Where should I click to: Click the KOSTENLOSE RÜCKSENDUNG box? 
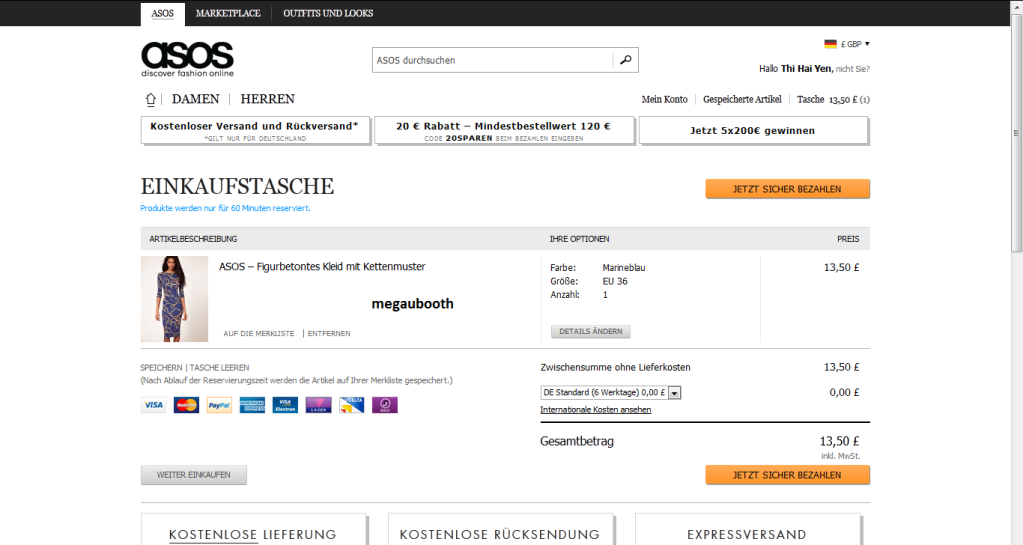pos(500,529)
